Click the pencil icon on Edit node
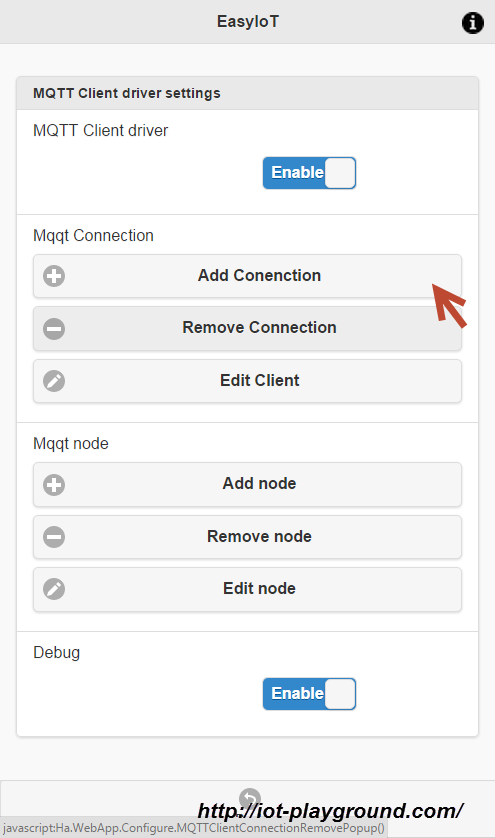 pyautogui.click(x=54, y=589)
